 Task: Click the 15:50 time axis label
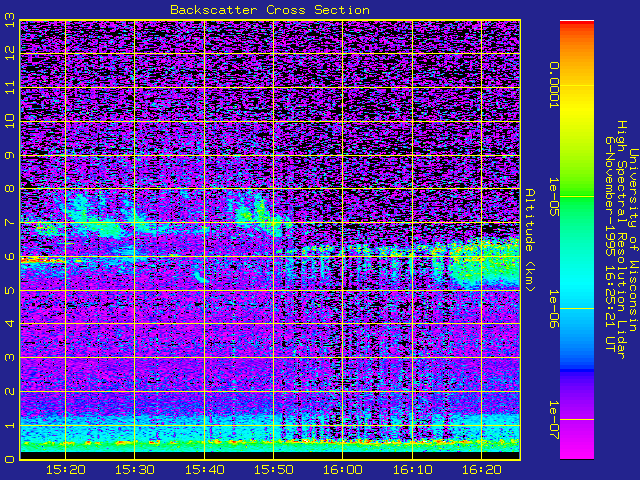273,470
